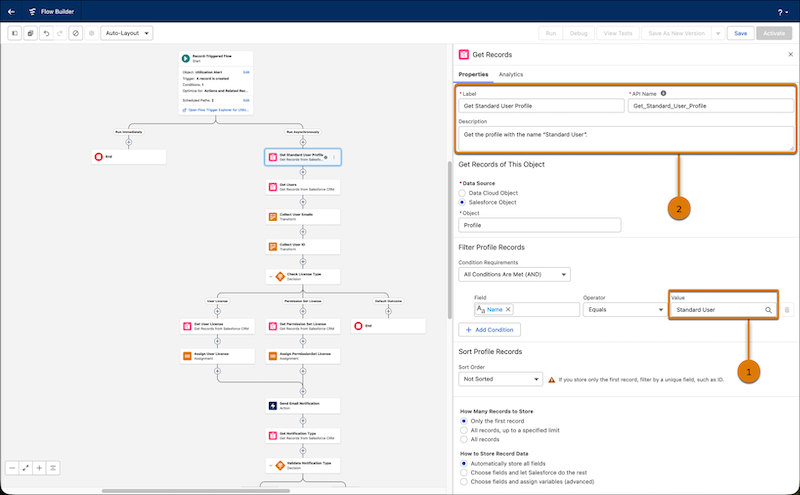The width and height of the screenshot is (800, 495).
Task: Open the help question mark menu
Action: tap(783, 12)
